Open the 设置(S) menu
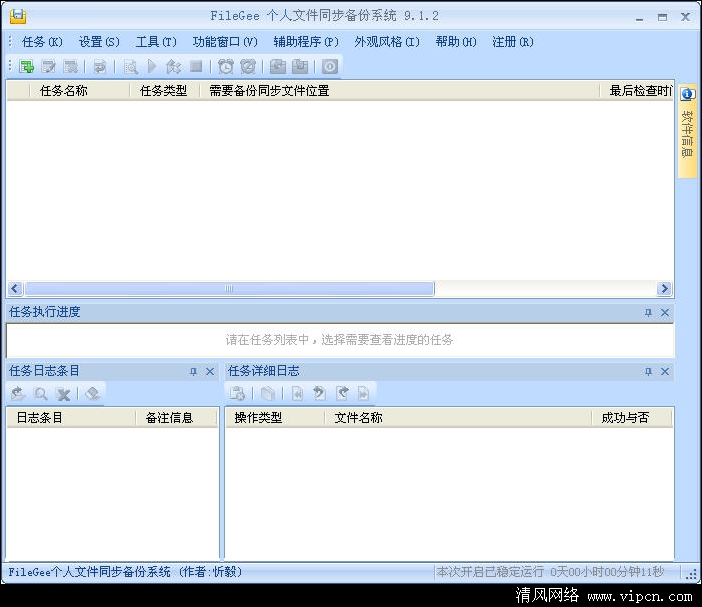Image resolution: width=702 pixels, height=607 pixels. tap(99, 42)
